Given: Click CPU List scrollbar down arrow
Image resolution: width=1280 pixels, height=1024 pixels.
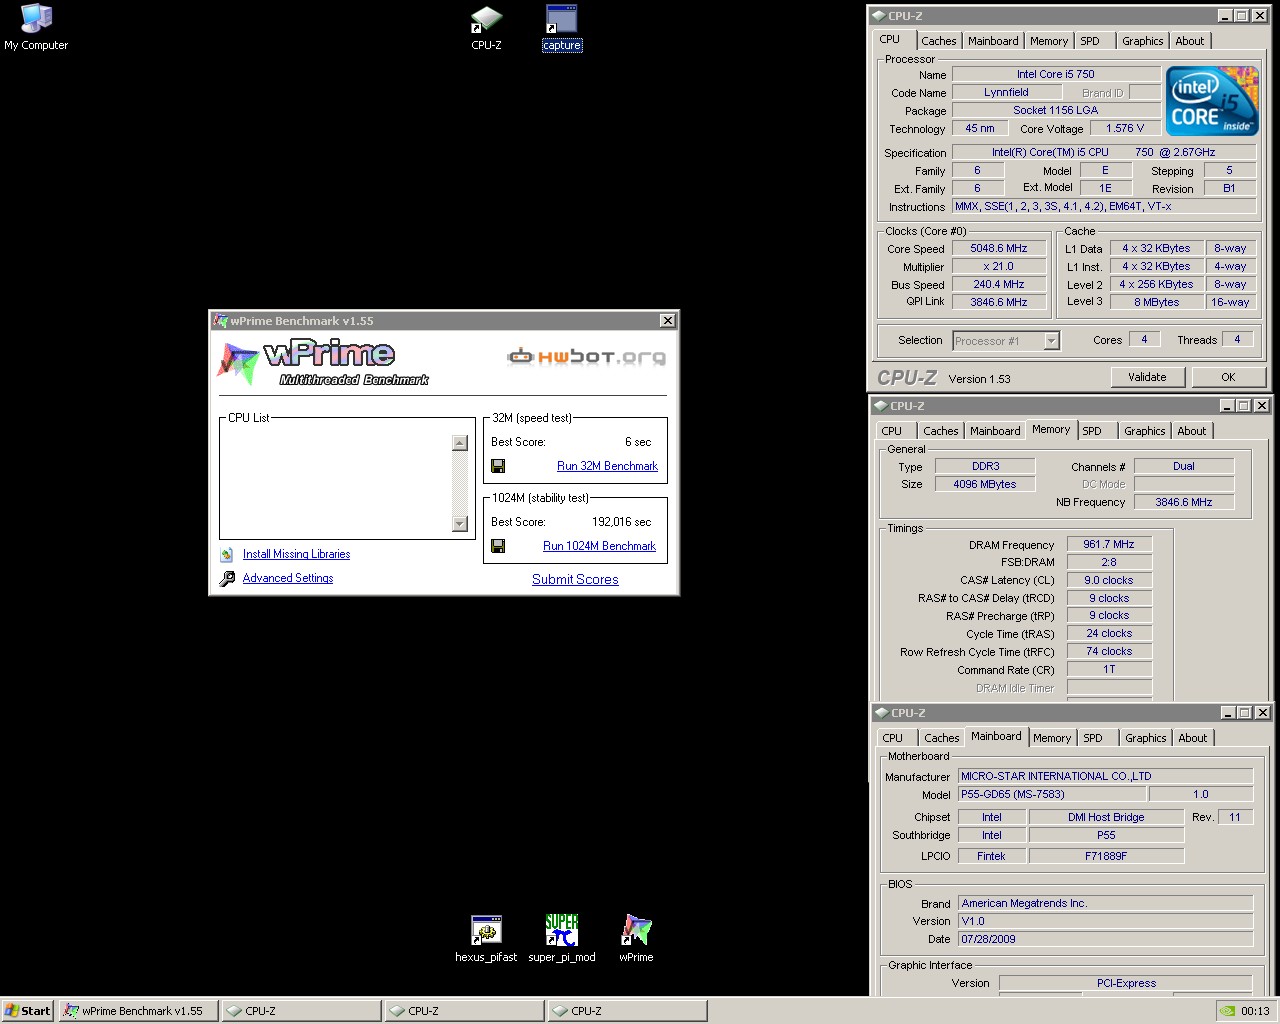Looking at the screenshot, I should (x=460, y=524).
